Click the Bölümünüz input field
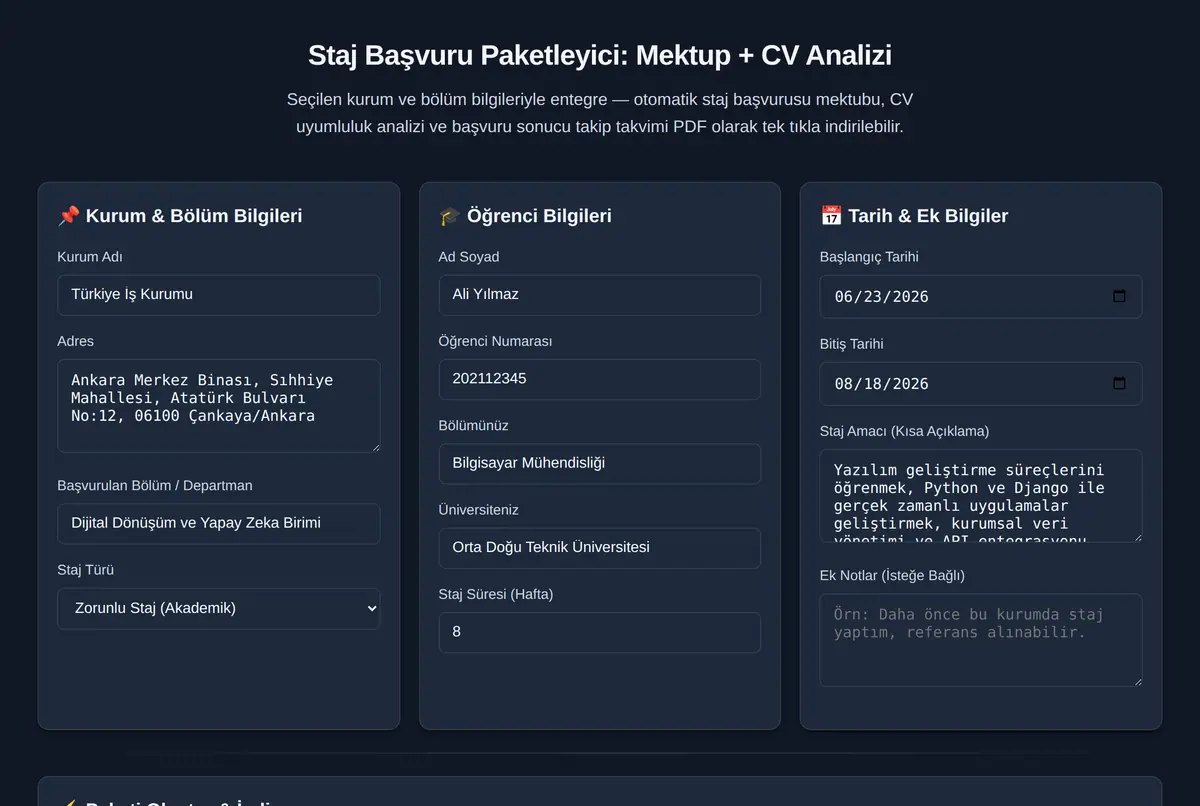Image resolution: width=1200 pixels, height=806 pixels. 600,463
